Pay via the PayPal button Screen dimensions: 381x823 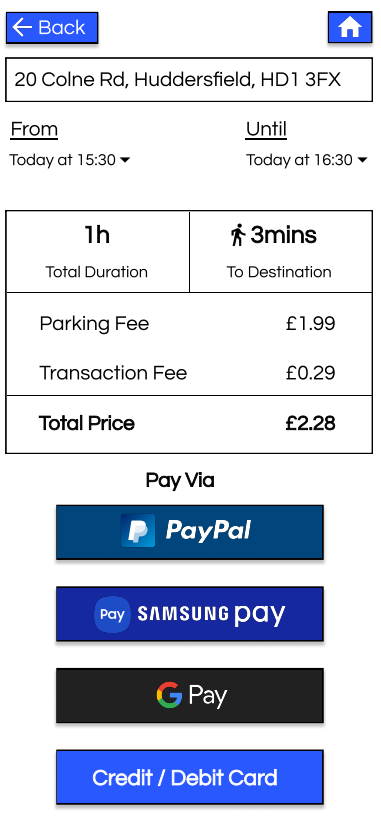(x=189, y=532)
